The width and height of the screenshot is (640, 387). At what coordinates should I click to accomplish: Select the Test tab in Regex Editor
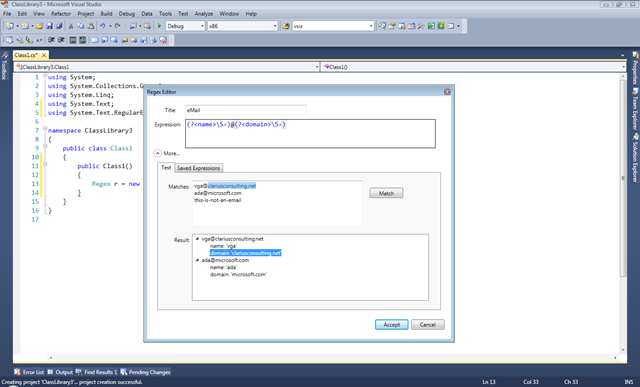point(166,167)
